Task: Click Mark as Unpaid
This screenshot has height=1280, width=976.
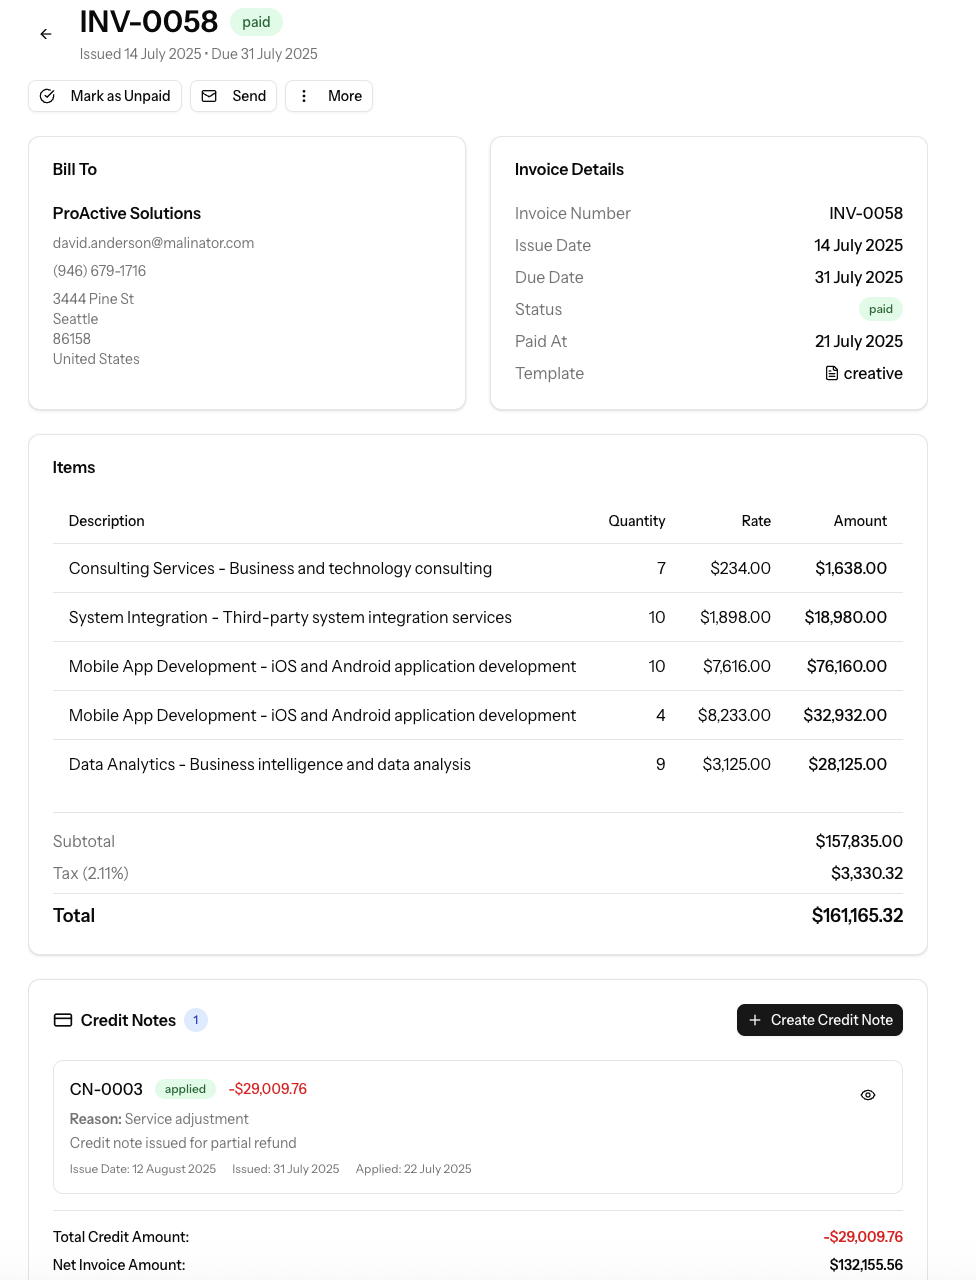Action: click(x=105, y=96)
